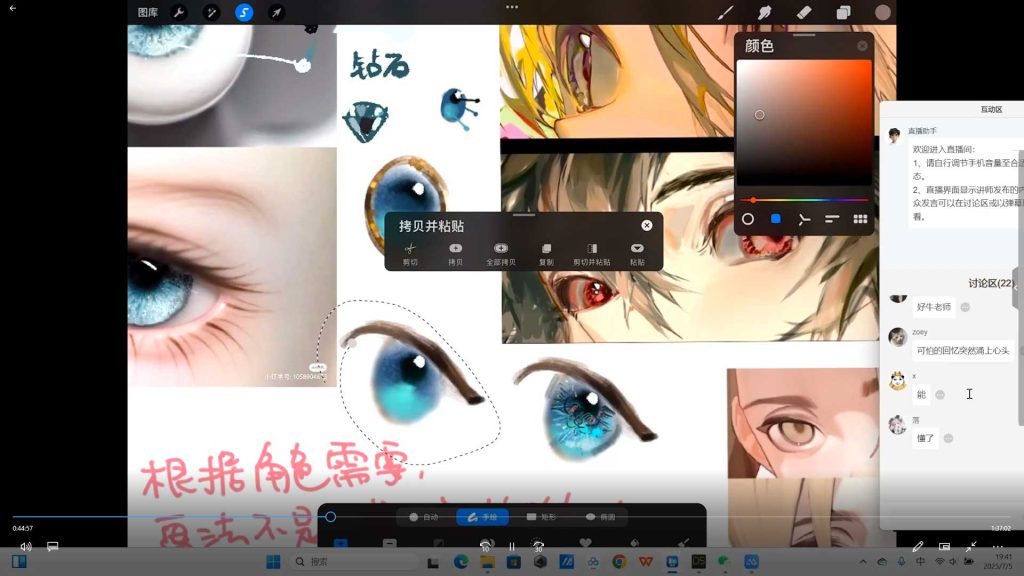This screenshot has width=1024, height=576.
Task: Click the Copy (拷贝) option
Action: click(455, 254)
